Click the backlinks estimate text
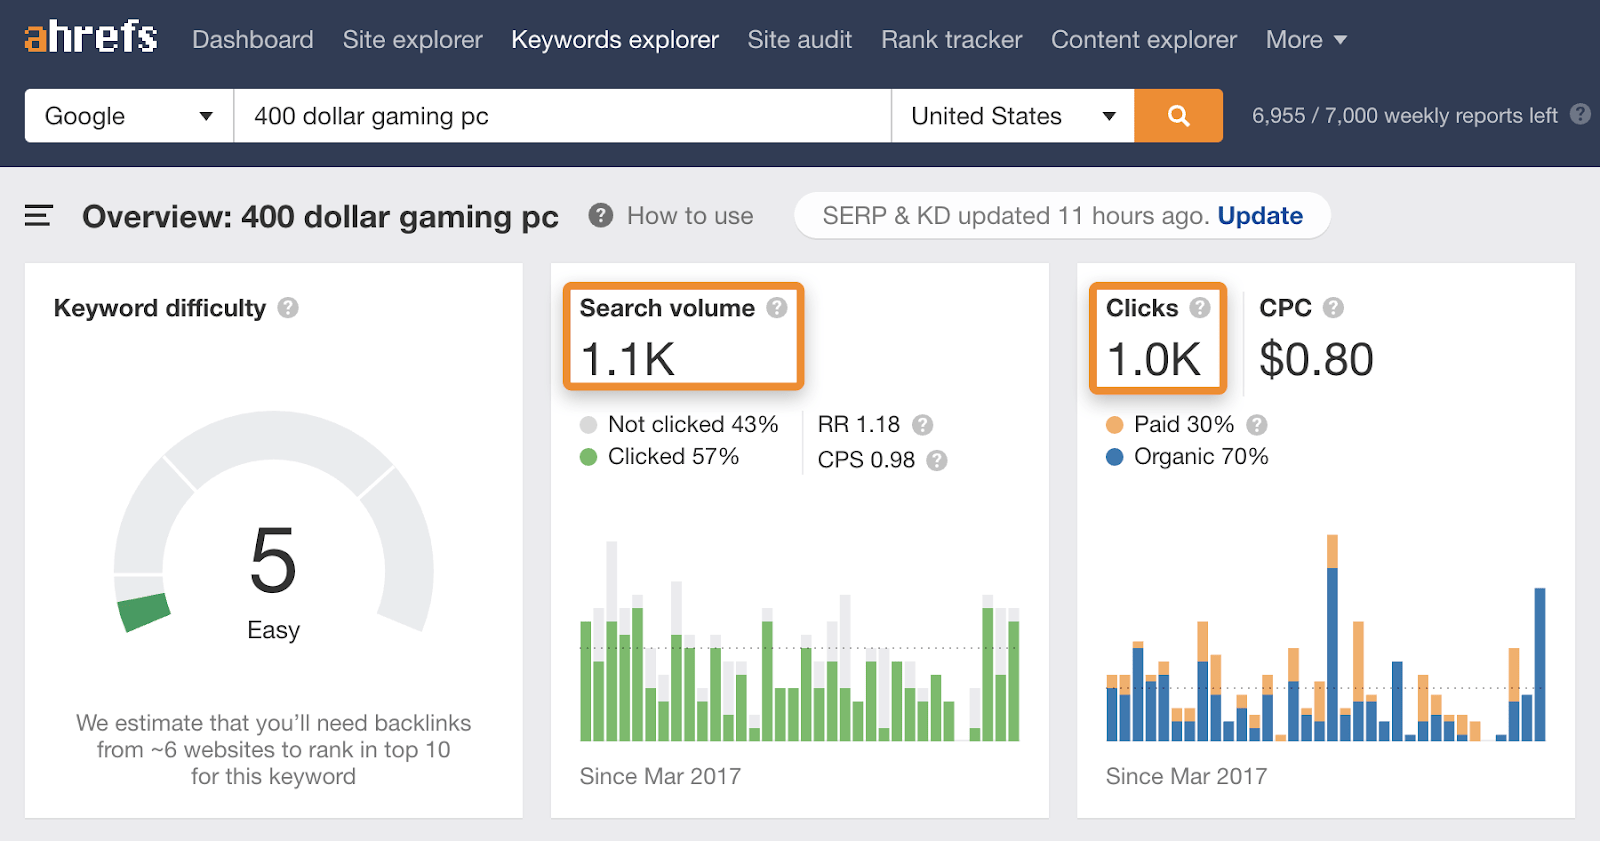 tap(273, 750)
